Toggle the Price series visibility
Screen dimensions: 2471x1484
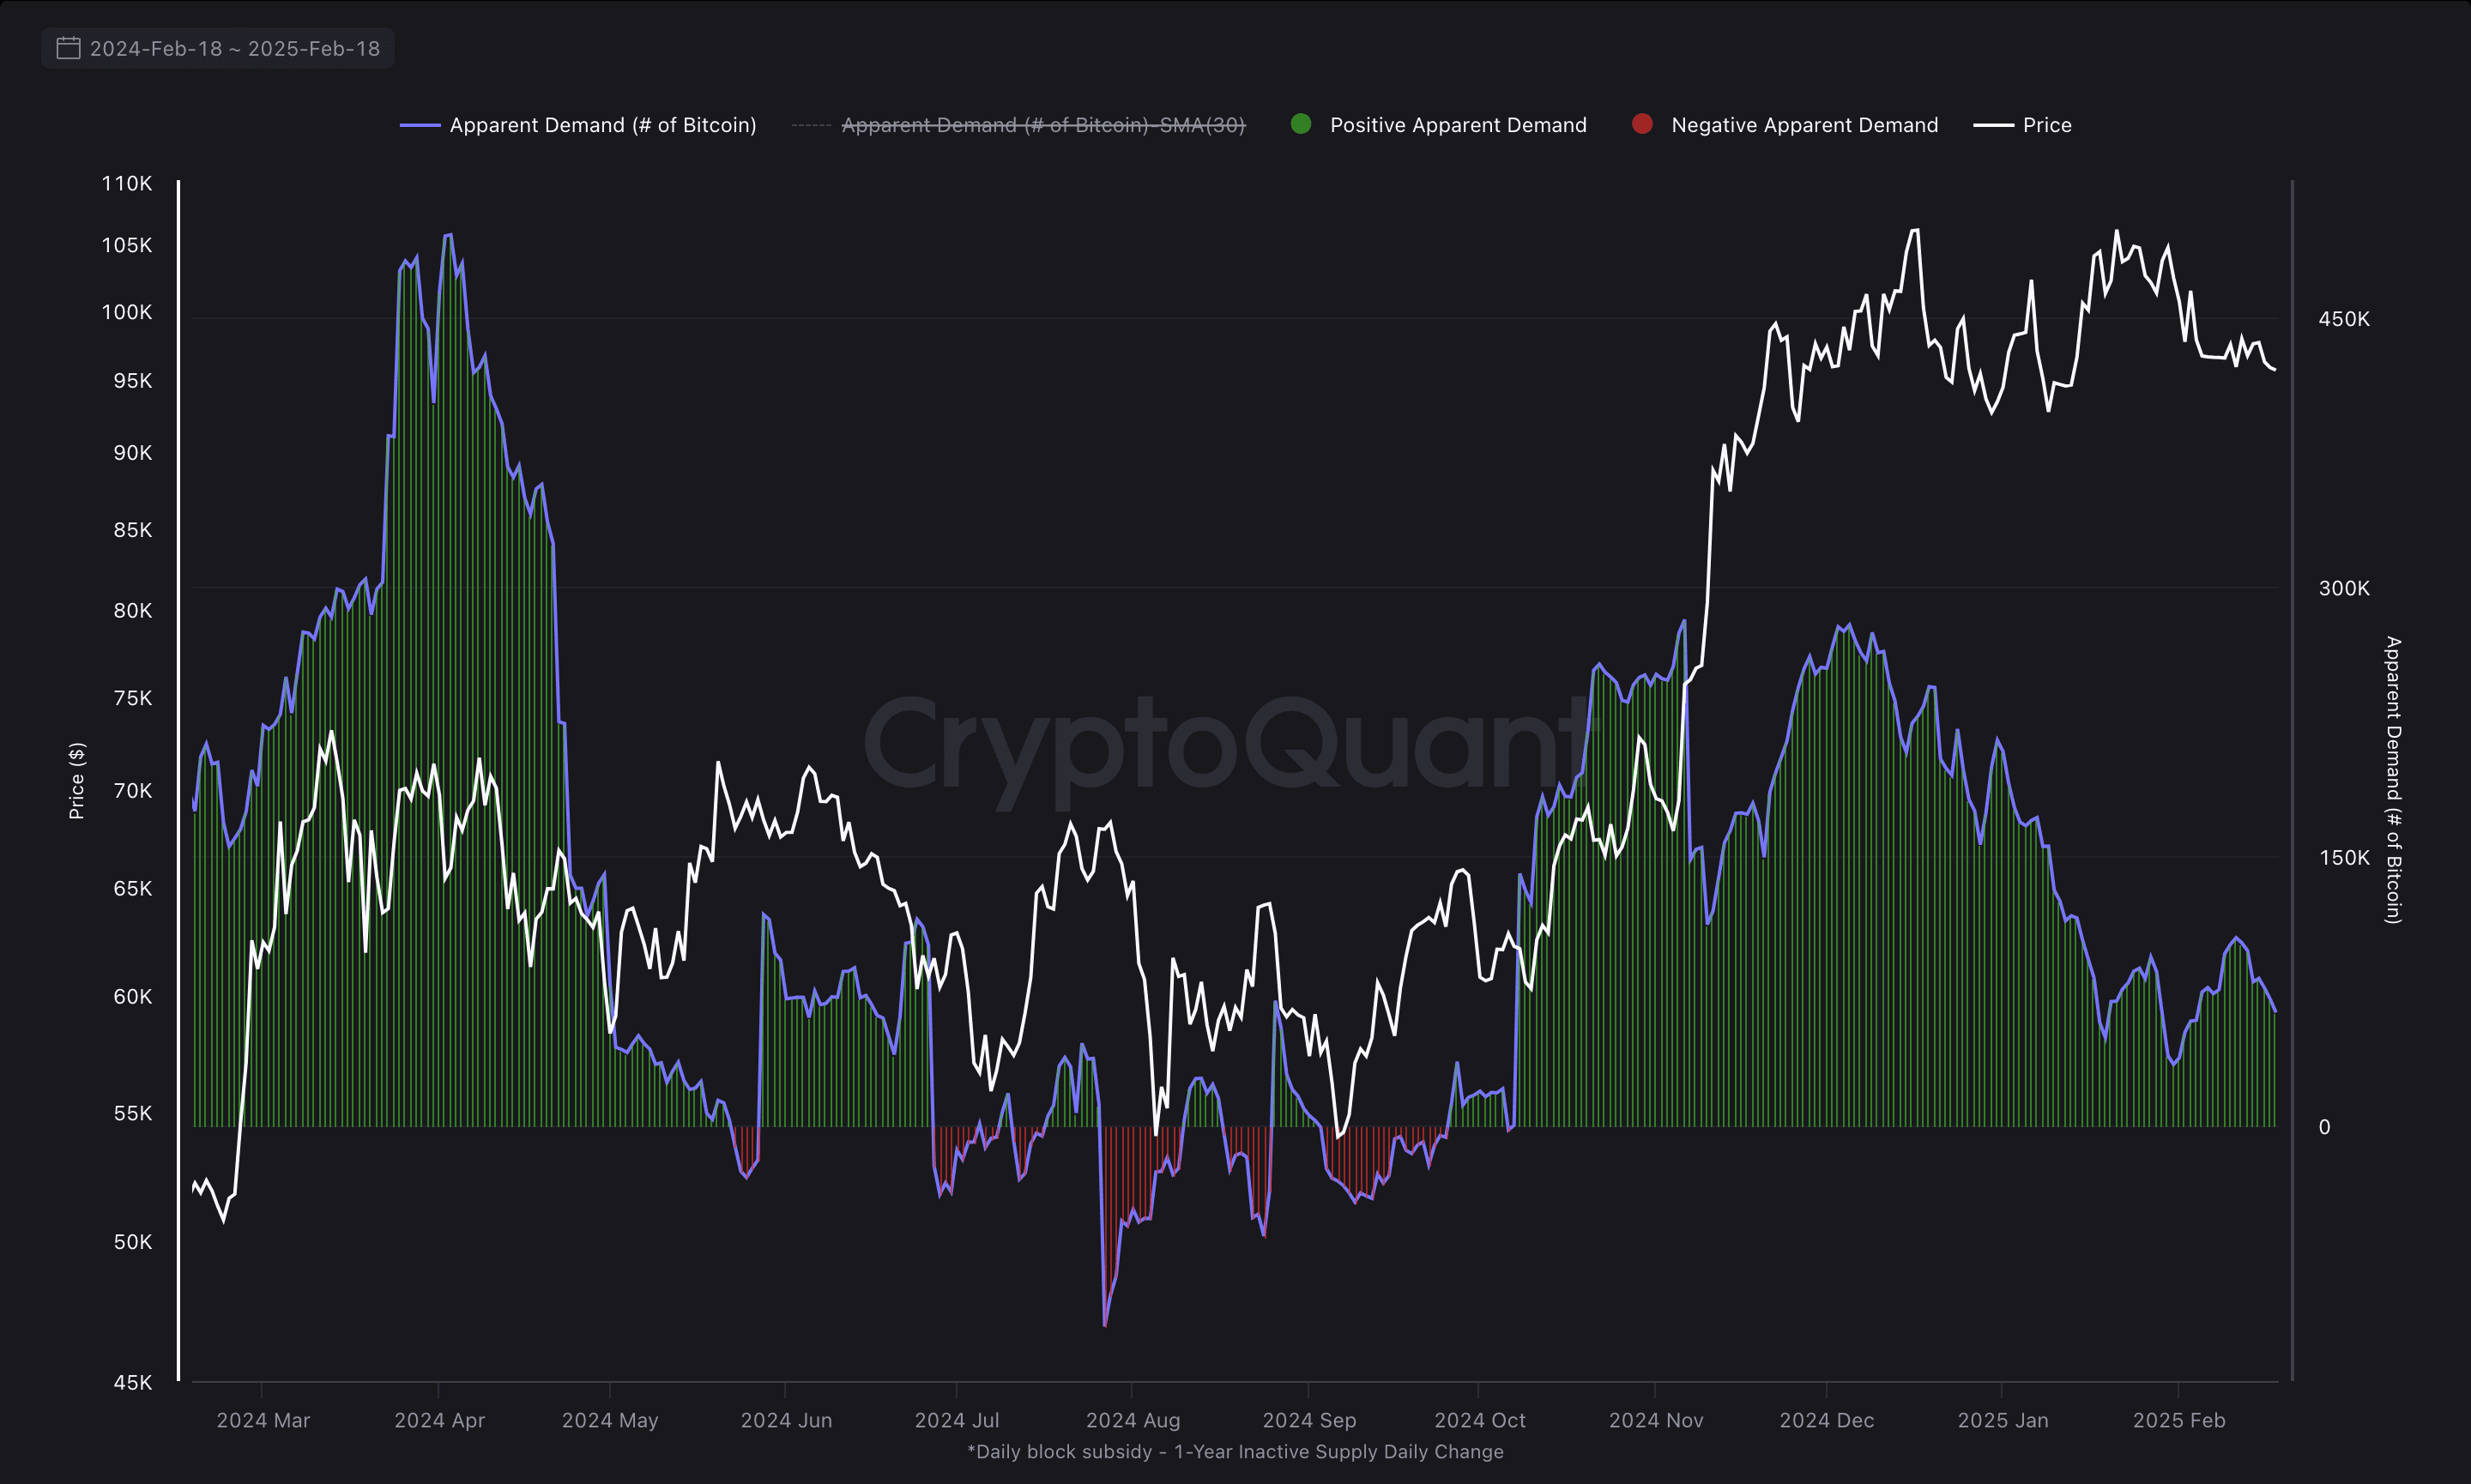(2048, 125)
